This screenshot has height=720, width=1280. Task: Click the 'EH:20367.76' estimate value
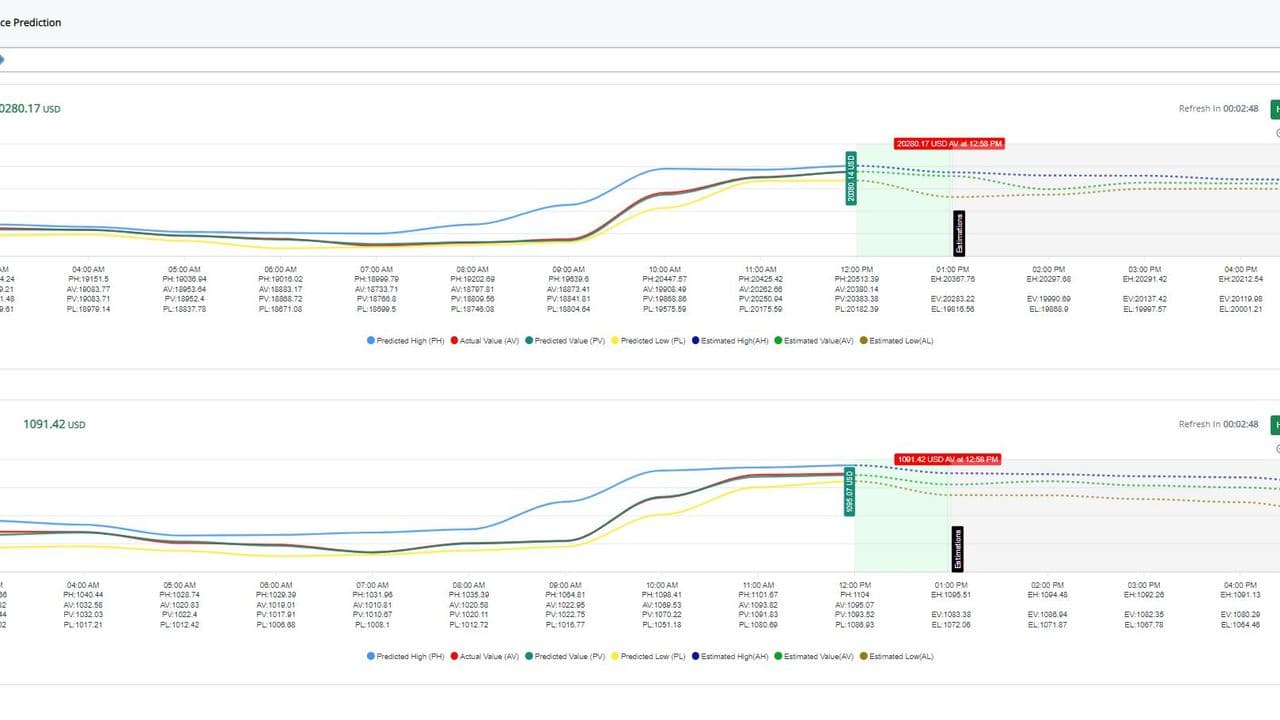pos(952,280)
